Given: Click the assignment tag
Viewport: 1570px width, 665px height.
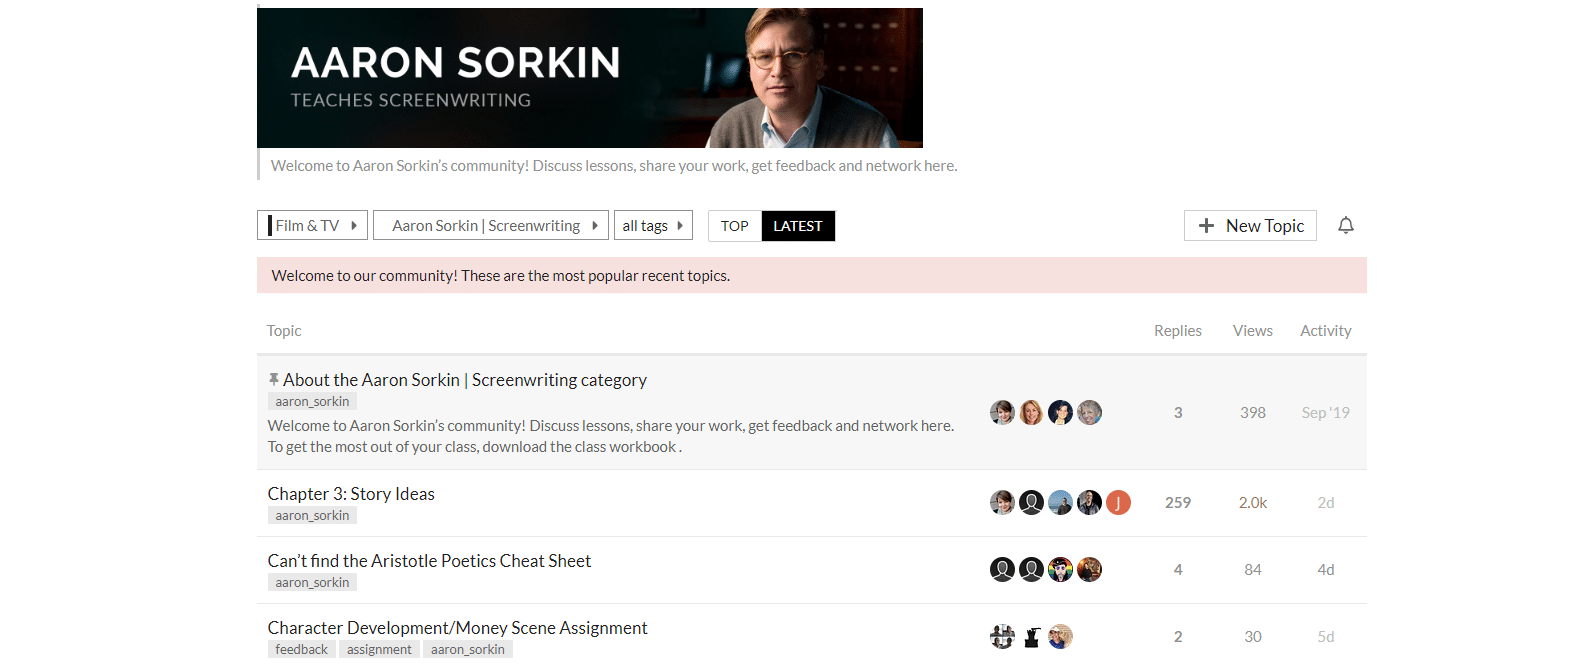Looking at the screenshot, I should tap(379, 650).
